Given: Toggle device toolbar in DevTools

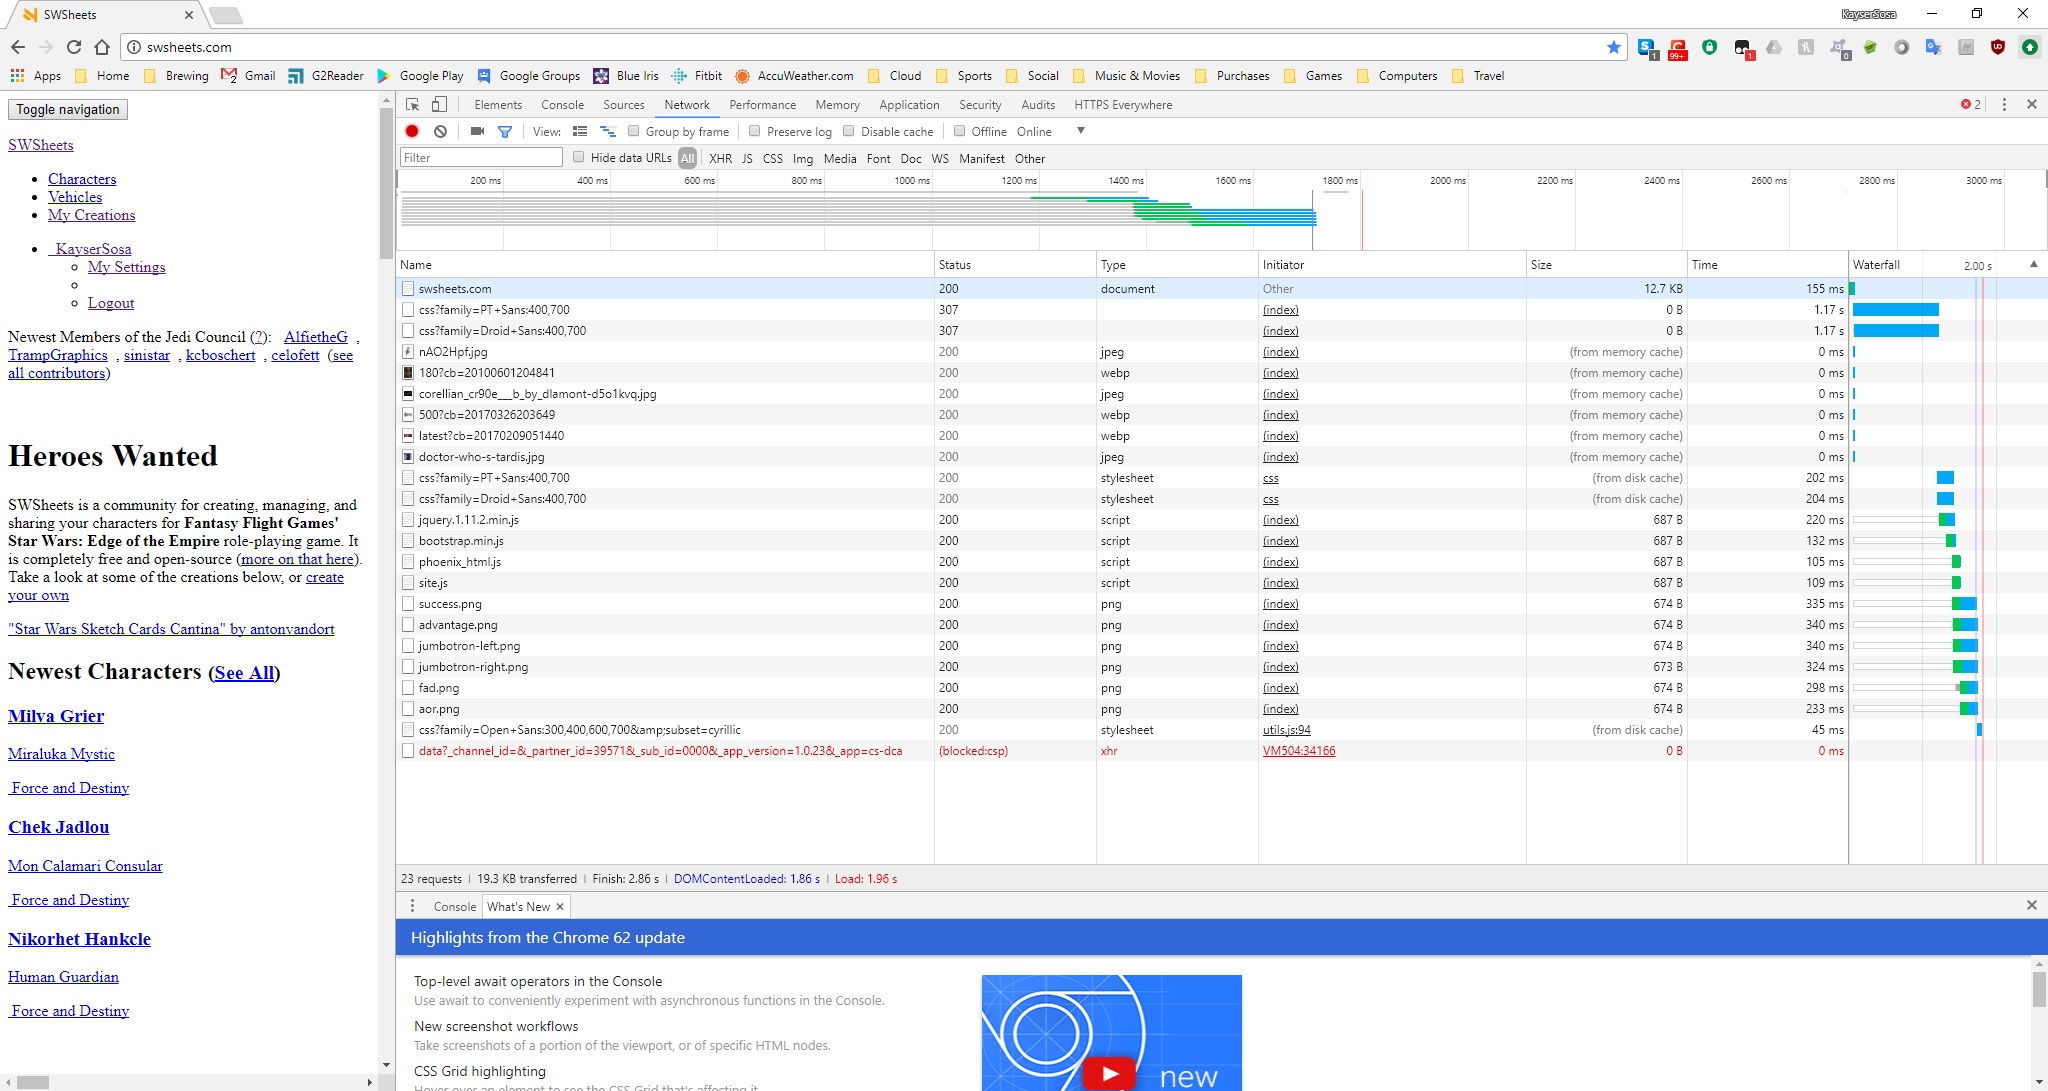Looking at the screenshot, I should pos(439,104).
